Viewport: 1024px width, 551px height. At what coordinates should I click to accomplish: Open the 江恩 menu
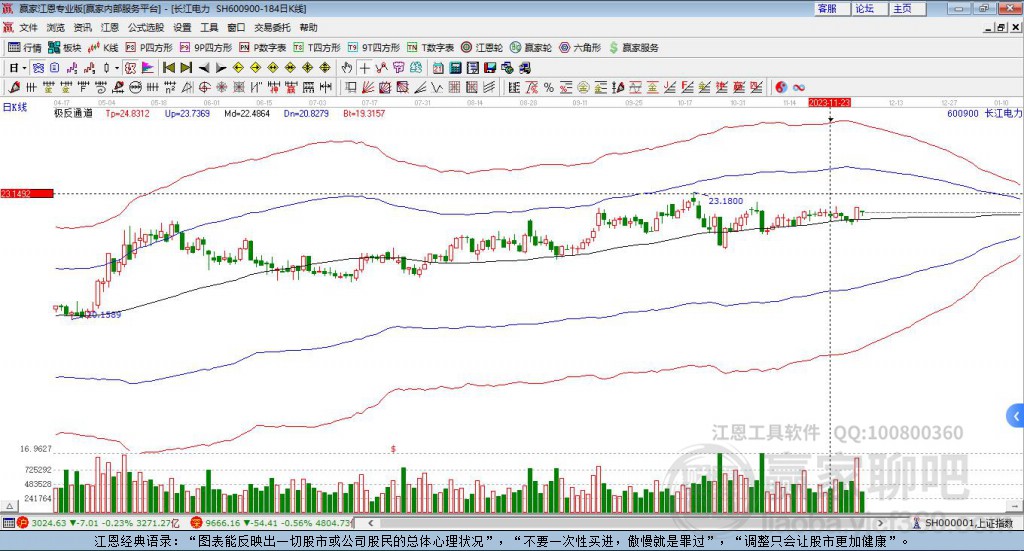[109, 28]
